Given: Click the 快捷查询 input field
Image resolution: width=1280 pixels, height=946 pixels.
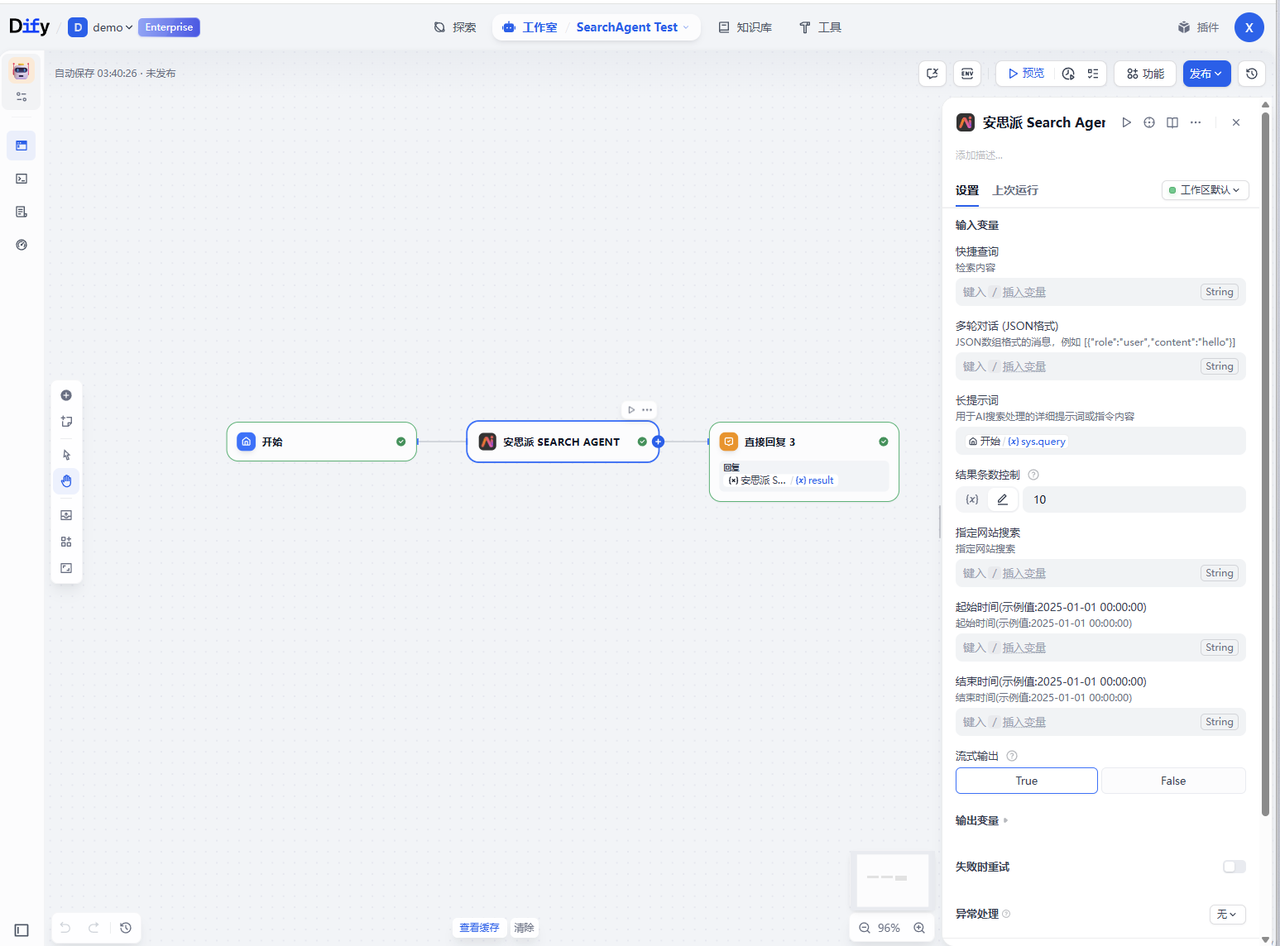Looking at the screenshot, I should [x=1101, y=292].
